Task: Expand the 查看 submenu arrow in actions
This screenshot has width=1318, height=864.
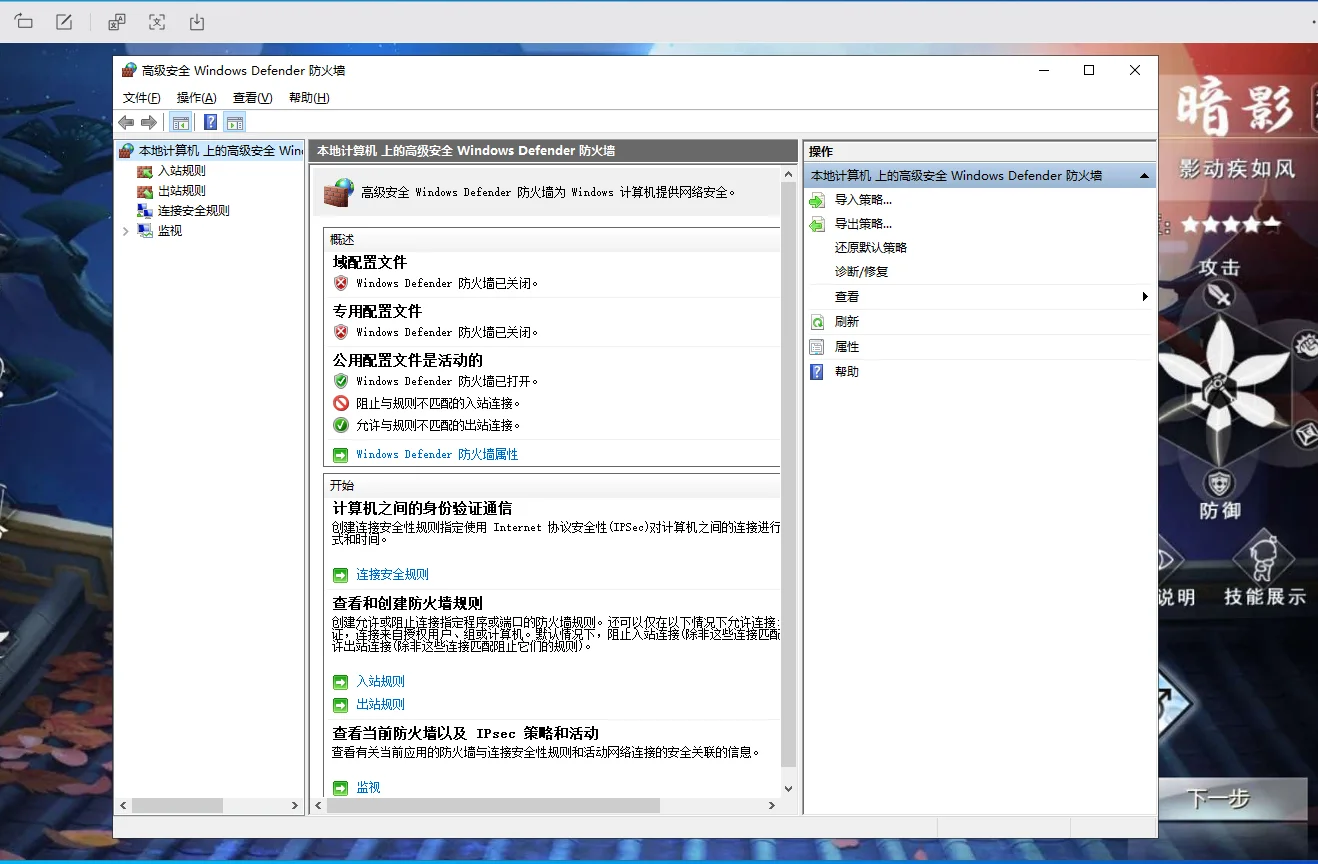Action: (1145, 297)
